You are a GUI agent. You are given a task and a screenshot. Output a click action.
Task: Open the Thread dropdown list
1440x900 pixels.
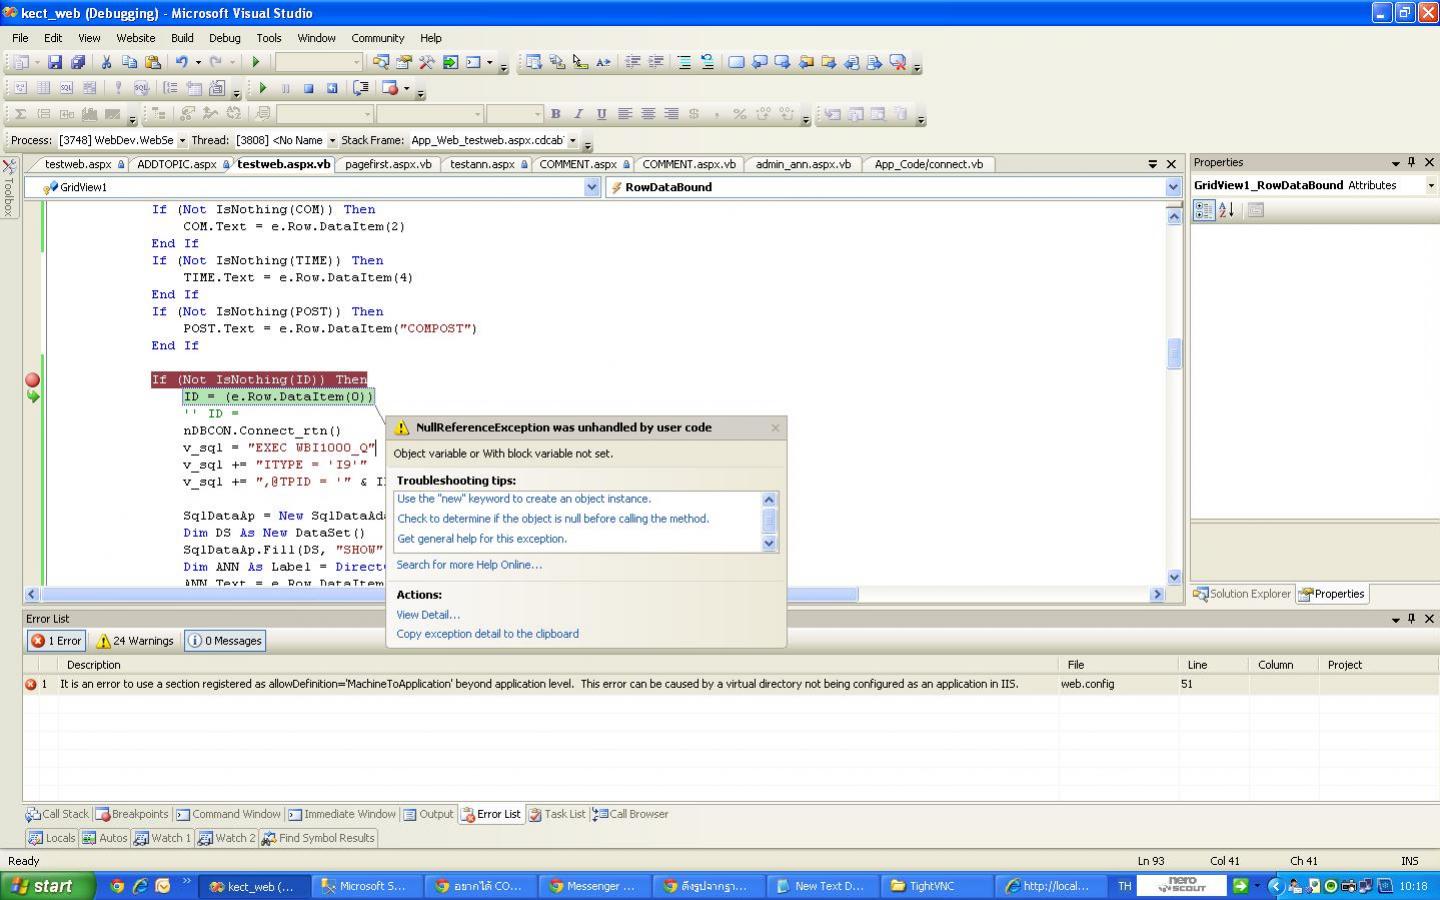click(x=332, y=141)
